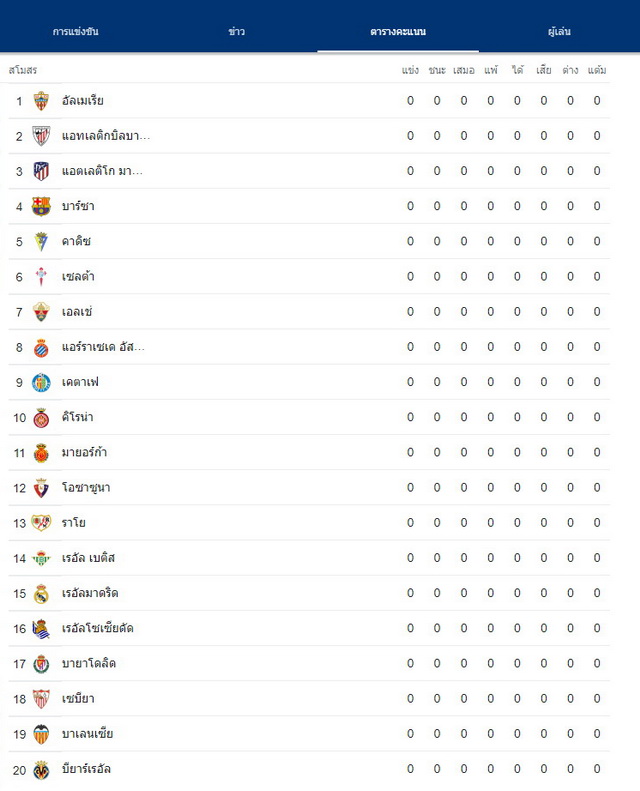Click the Real Madrid club crest
640x791 pixels.
point(41,593)
